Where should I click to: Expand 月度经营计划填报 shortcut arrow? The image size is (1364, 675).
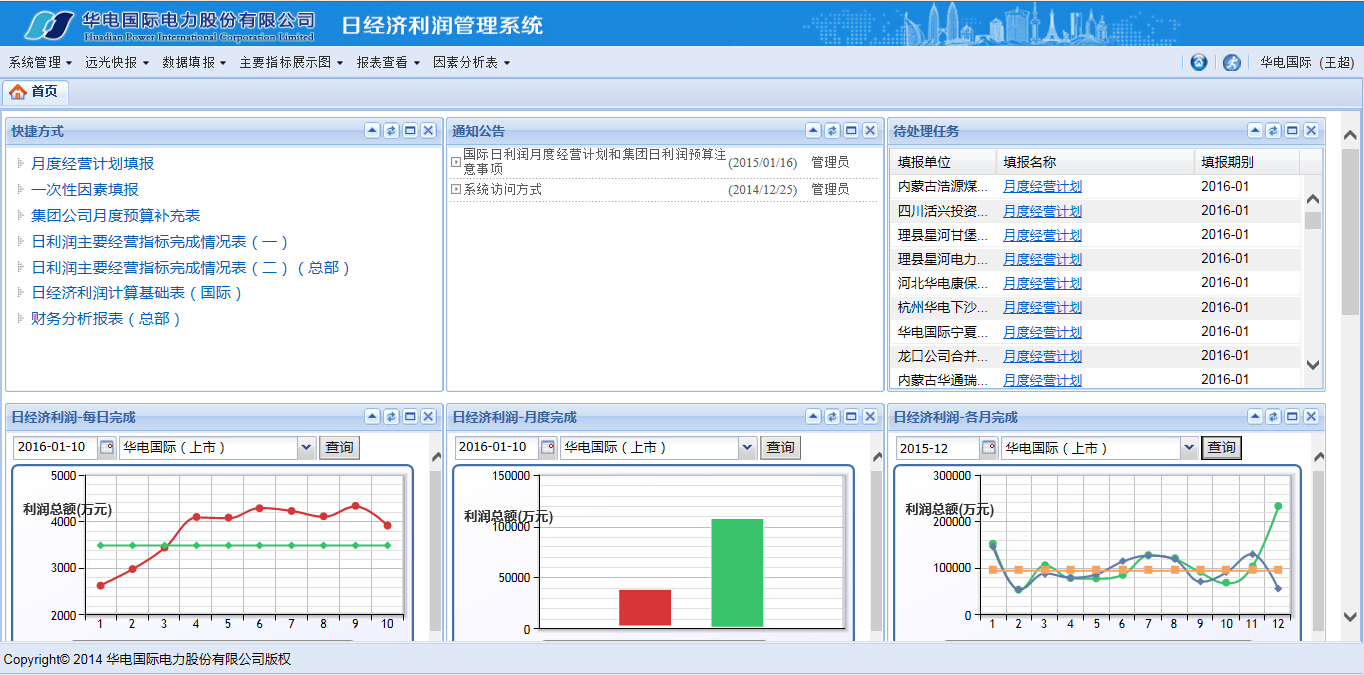pyautogui.click(x=20, y=163)
